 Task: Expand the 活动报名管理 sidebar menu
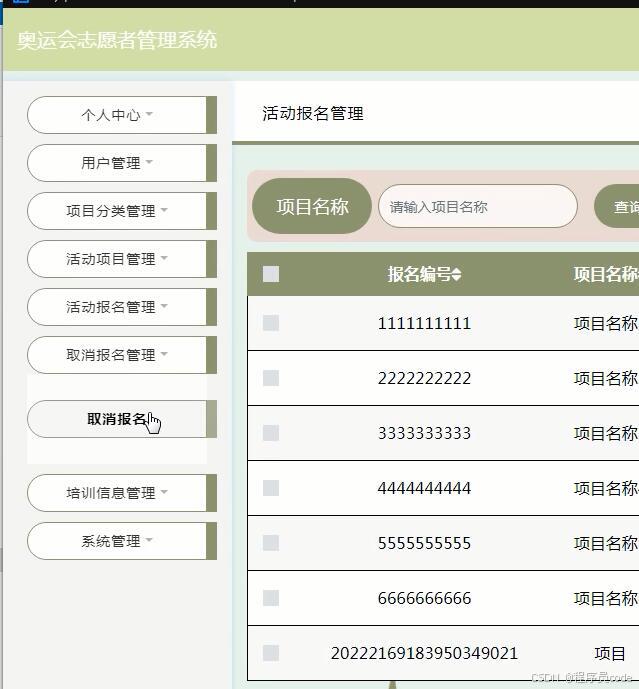tap(122, 307)
